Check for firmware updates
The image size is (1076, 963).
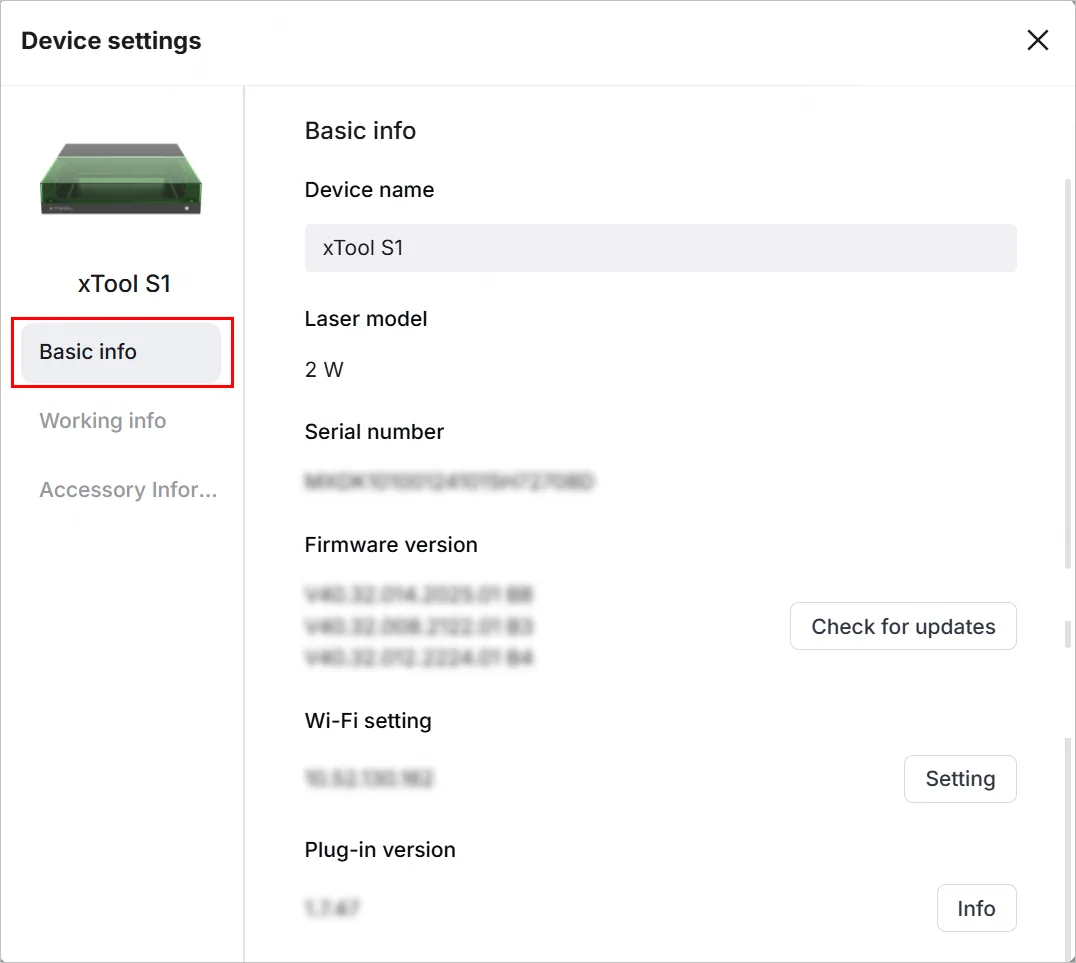(902, 626)
